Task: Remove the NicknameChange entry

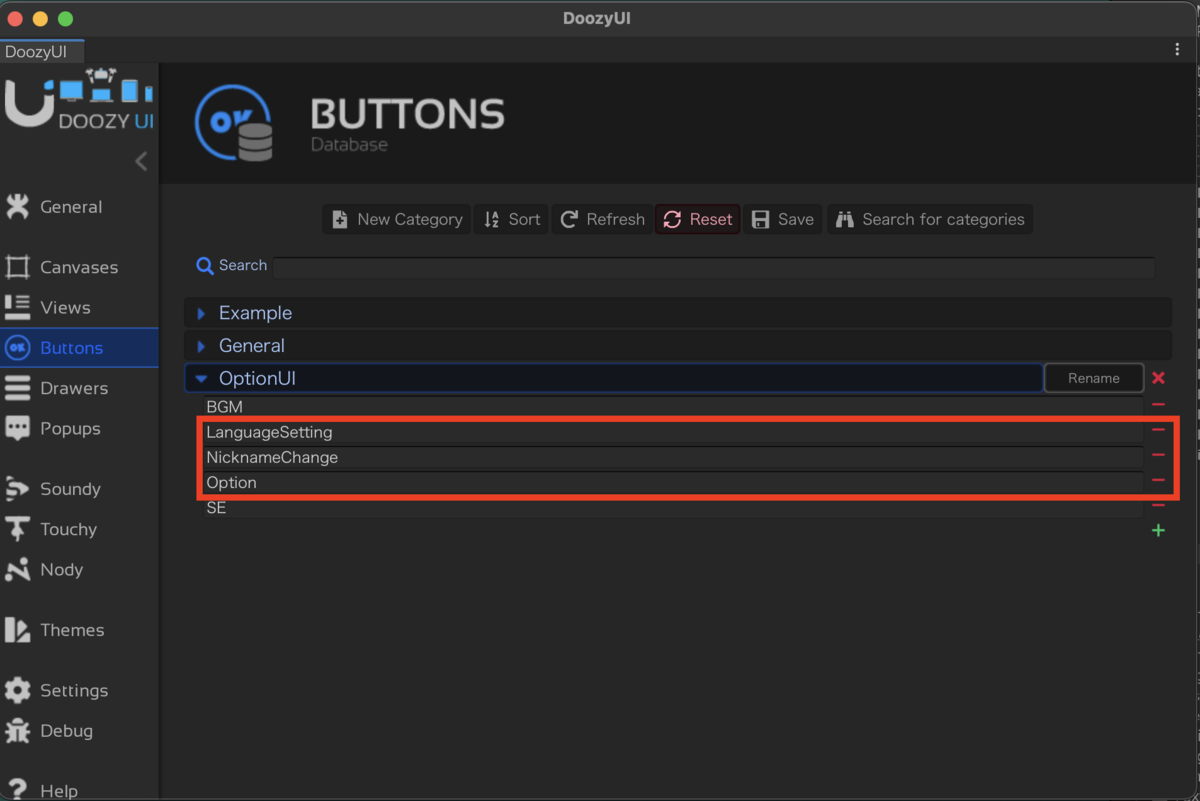Action: point(1158,455)
